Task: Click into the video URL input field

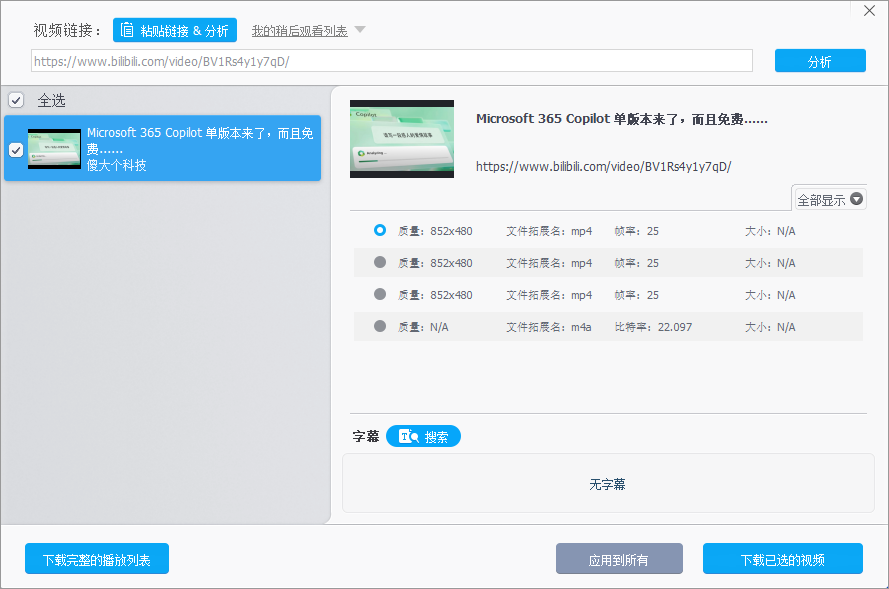Action: pyautogui.click(x=392, y=61)
